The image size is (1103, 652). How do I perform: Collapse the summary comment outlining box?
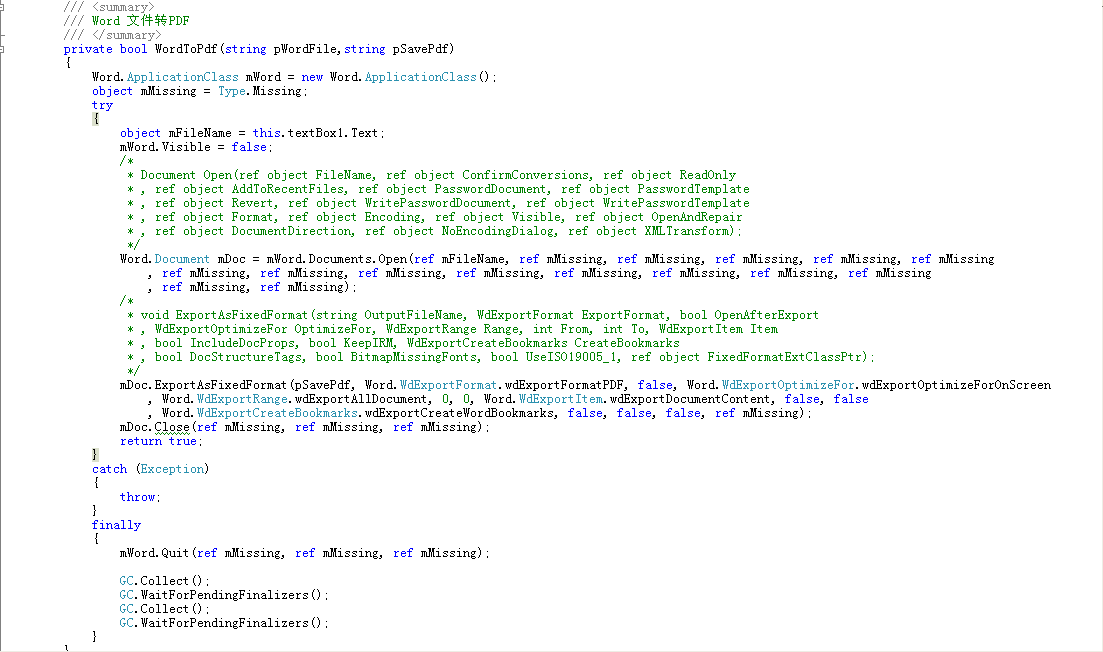click(x=2, y=6)
